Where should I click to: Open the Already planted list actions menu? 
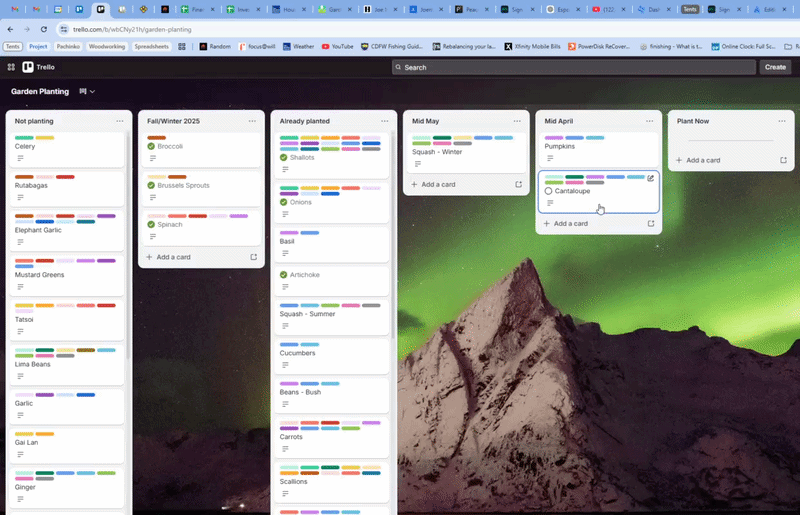coord(385,121)
